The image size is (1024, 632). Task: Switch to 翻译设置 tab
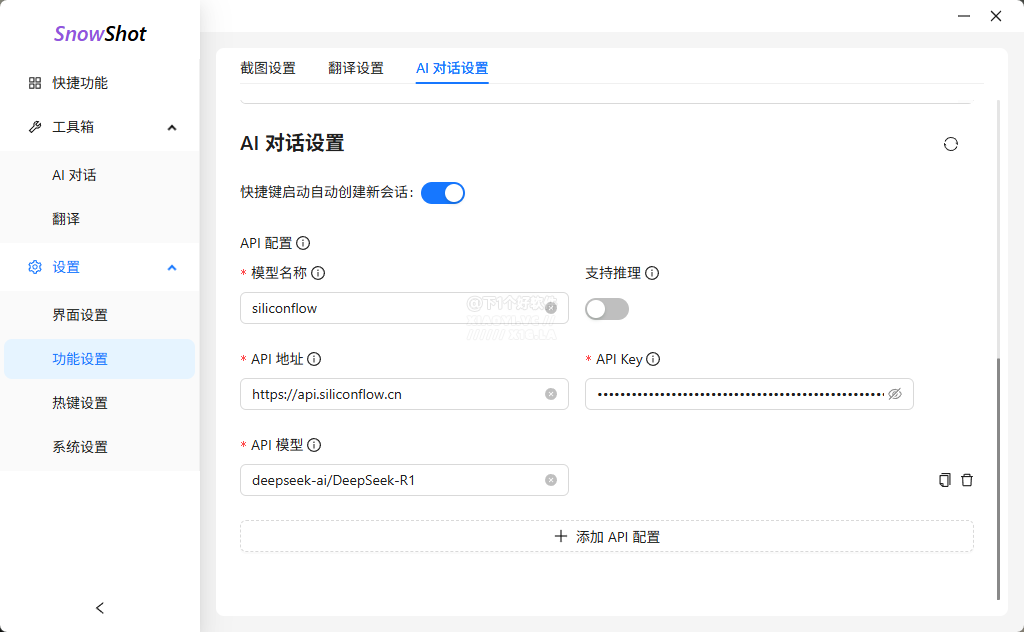(356, 68)
